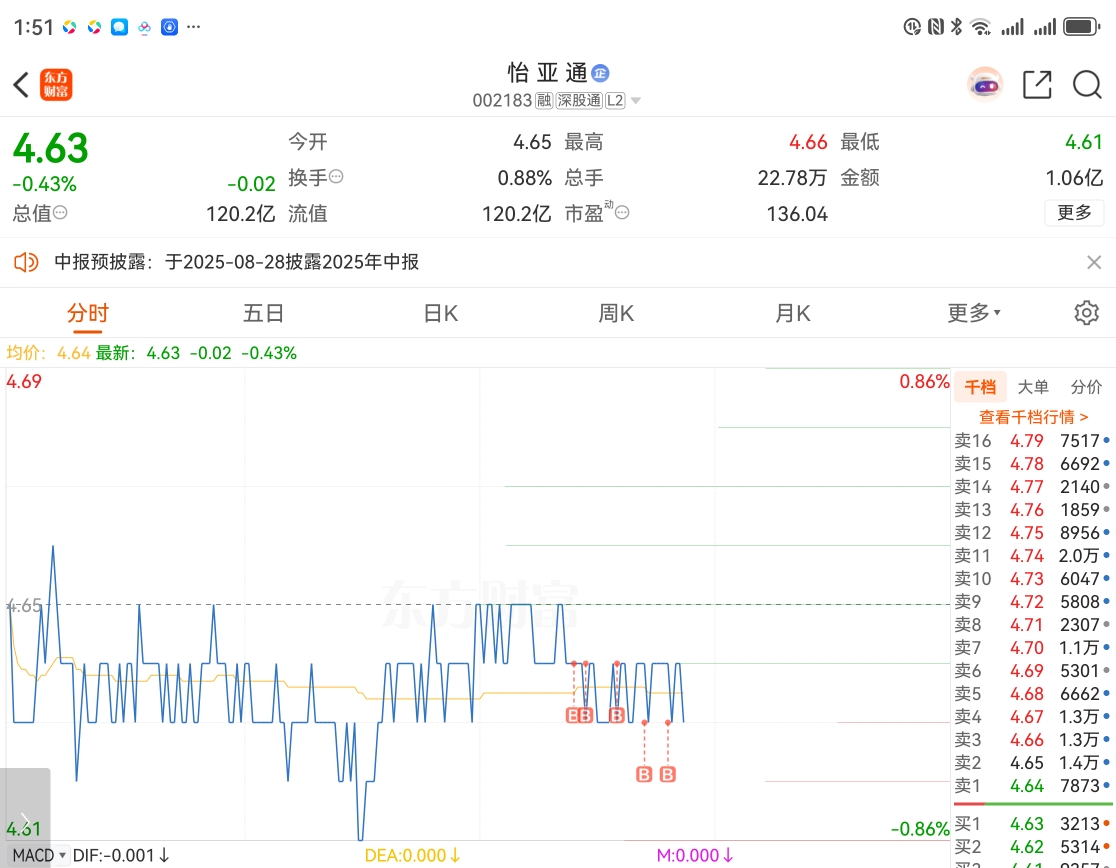Tap the 融 margin trading badge
1116x868 pixels.
(x=544, y=100)
